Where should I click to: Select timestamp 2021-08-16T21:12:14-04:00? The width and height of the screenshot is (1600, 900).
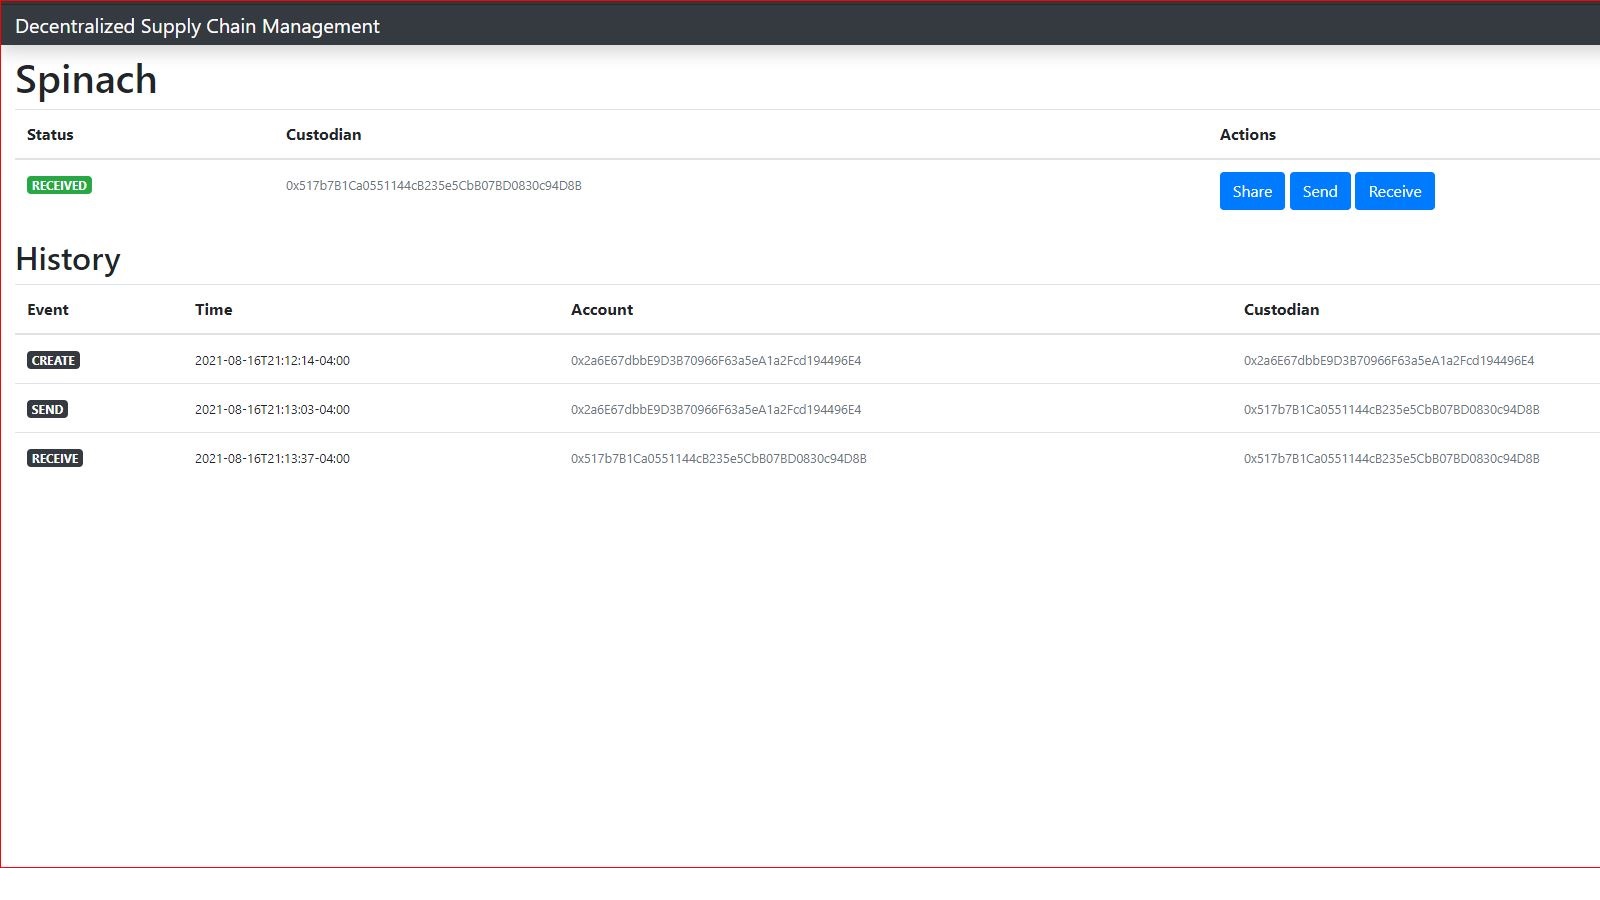[x=272, y=360]
